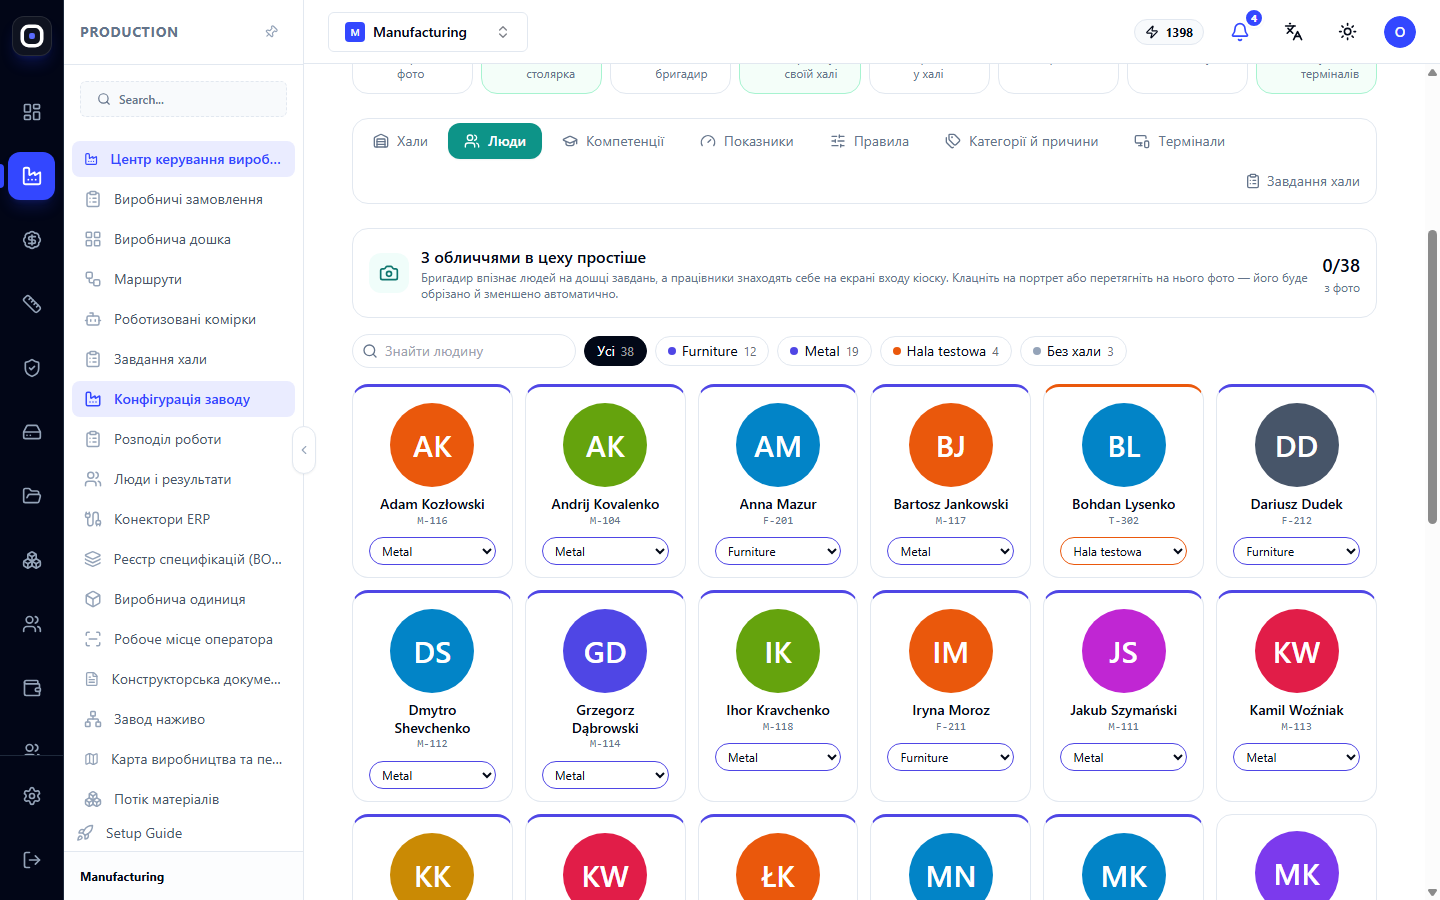The width and height of the screenshot is (1440, 900).
Task: Open the user avatar O menu
Action: pos(1399,32)
